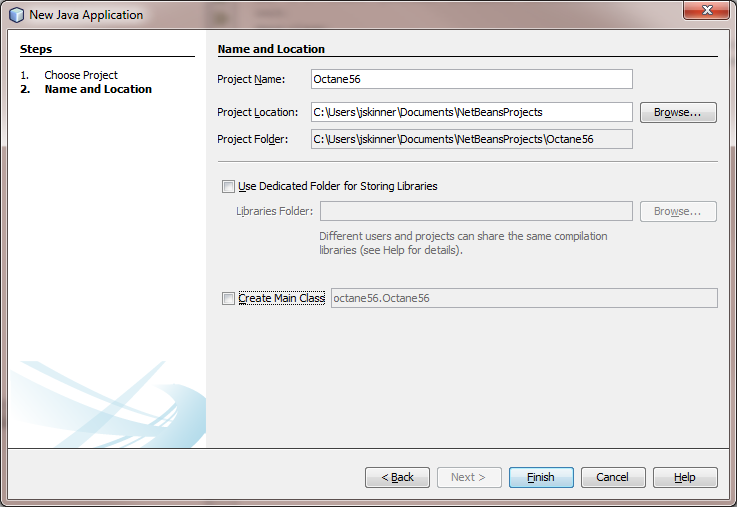Click the main class field octane56.Octane56
Viewport: 737px width, 507px height.
pyautogui.click(x=524, y=298)
